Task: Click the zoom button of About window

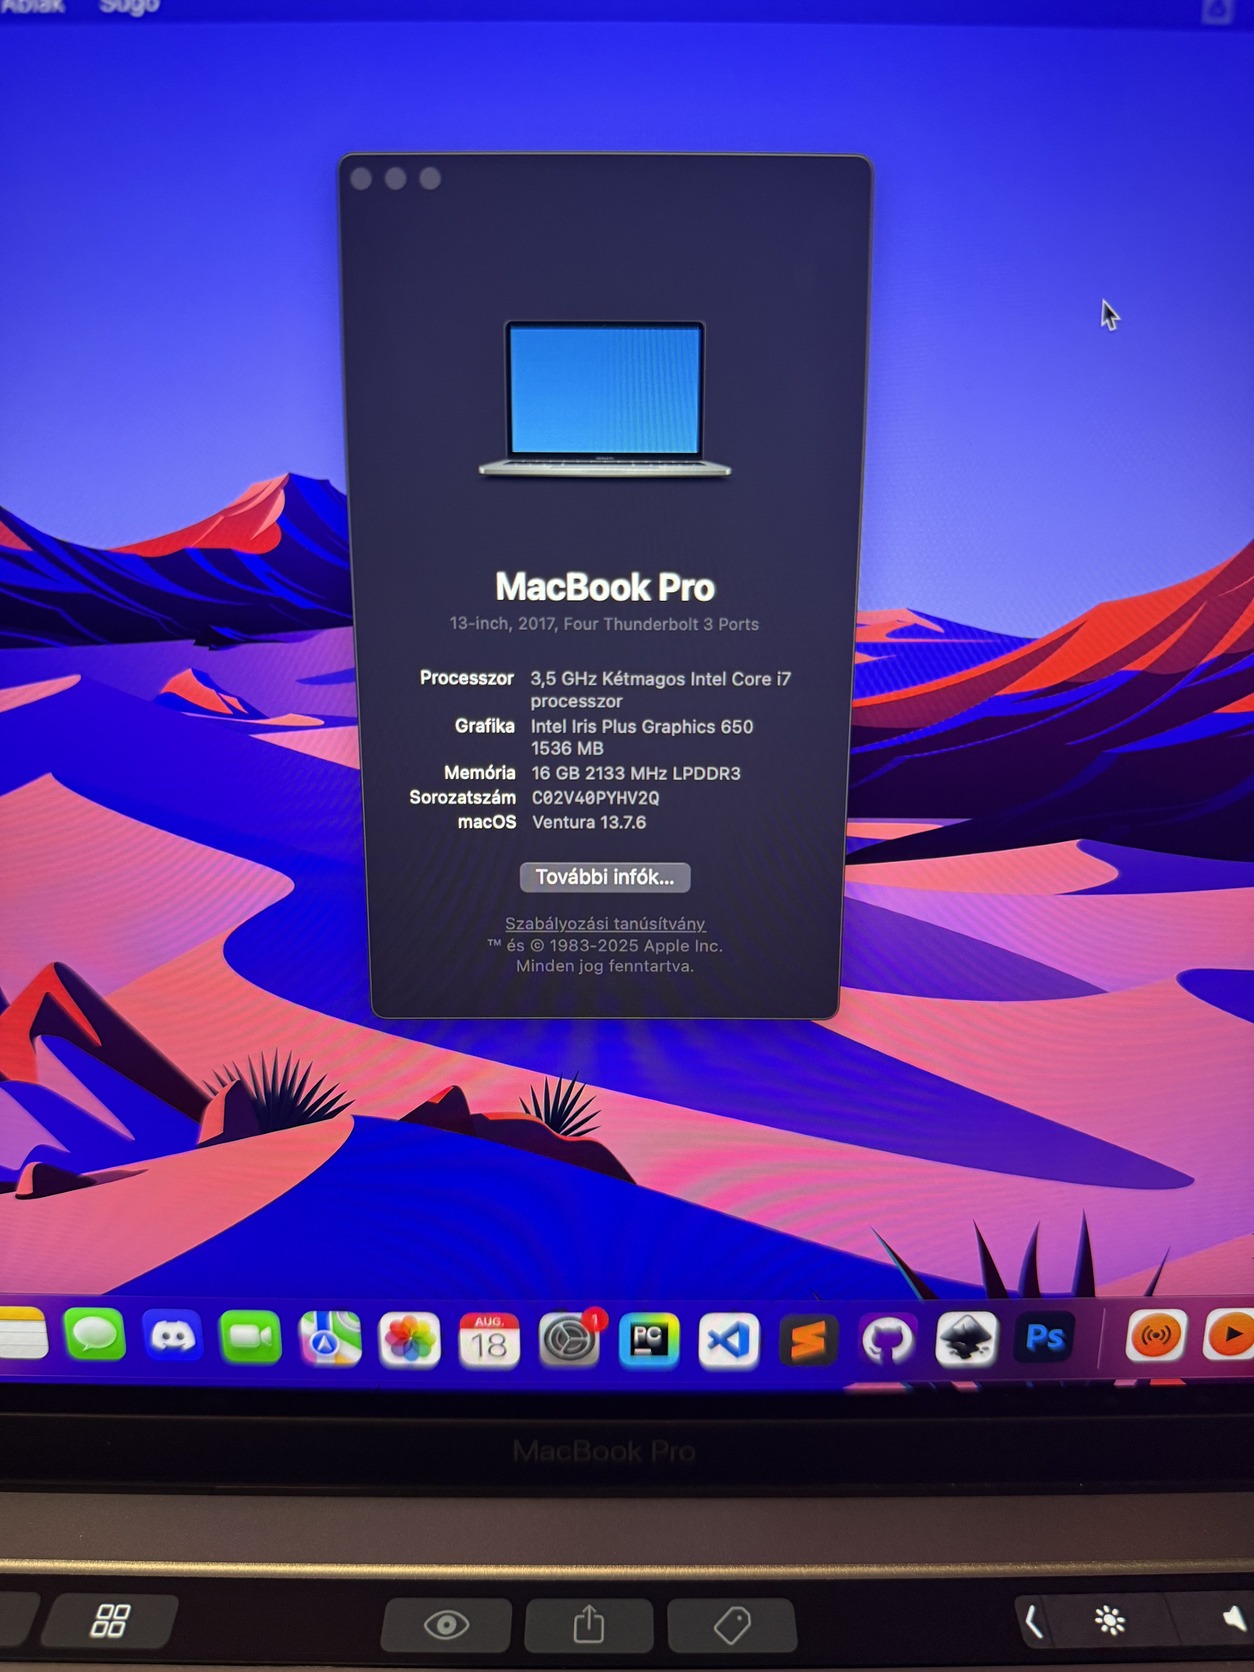Action: [430, 179]
